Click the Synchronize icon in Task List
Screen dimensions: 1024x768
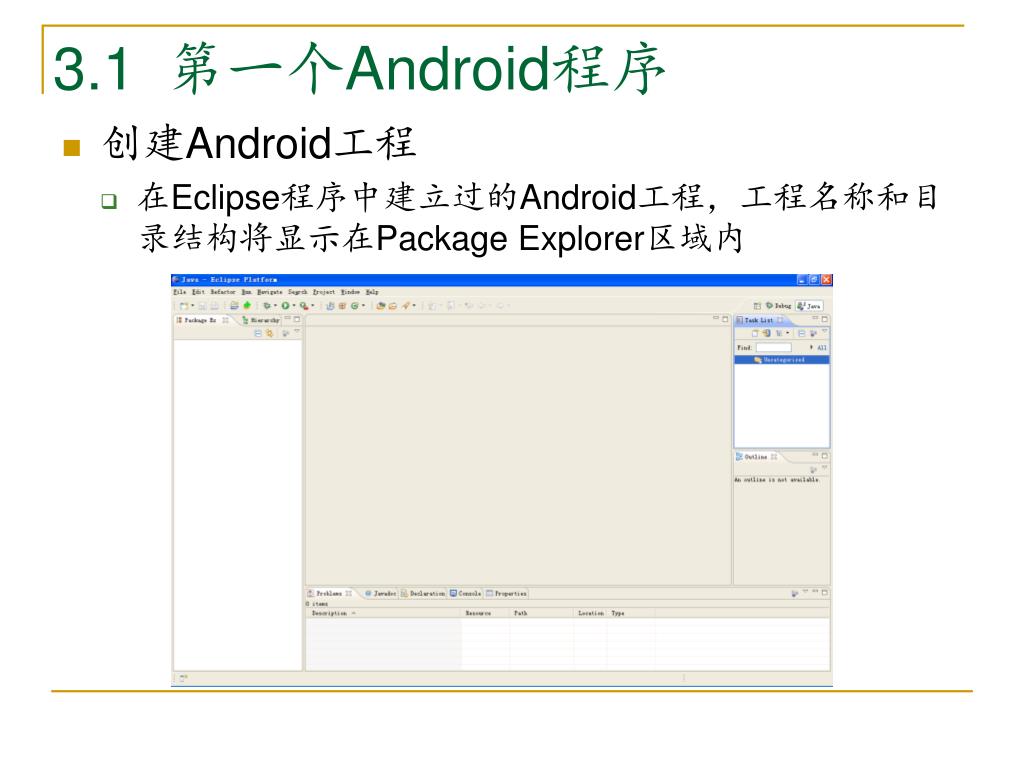767,333
